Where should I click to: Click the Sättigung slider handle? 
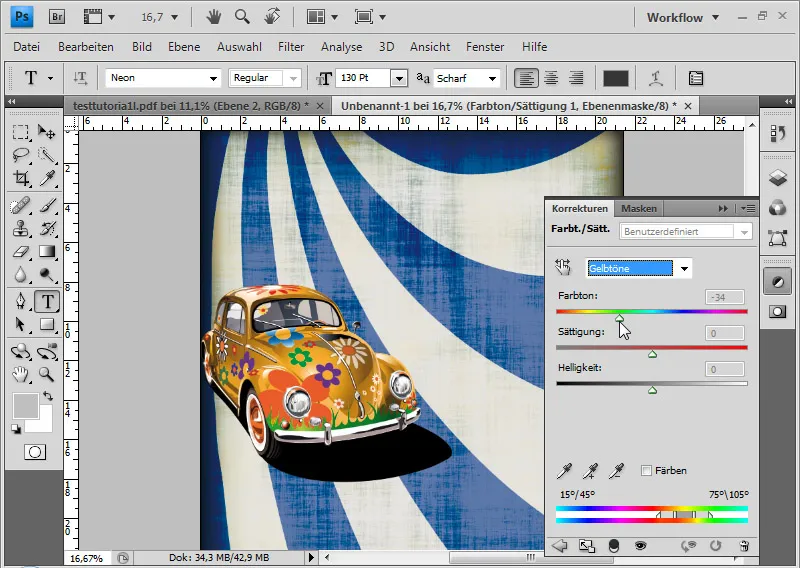(652, 354)
